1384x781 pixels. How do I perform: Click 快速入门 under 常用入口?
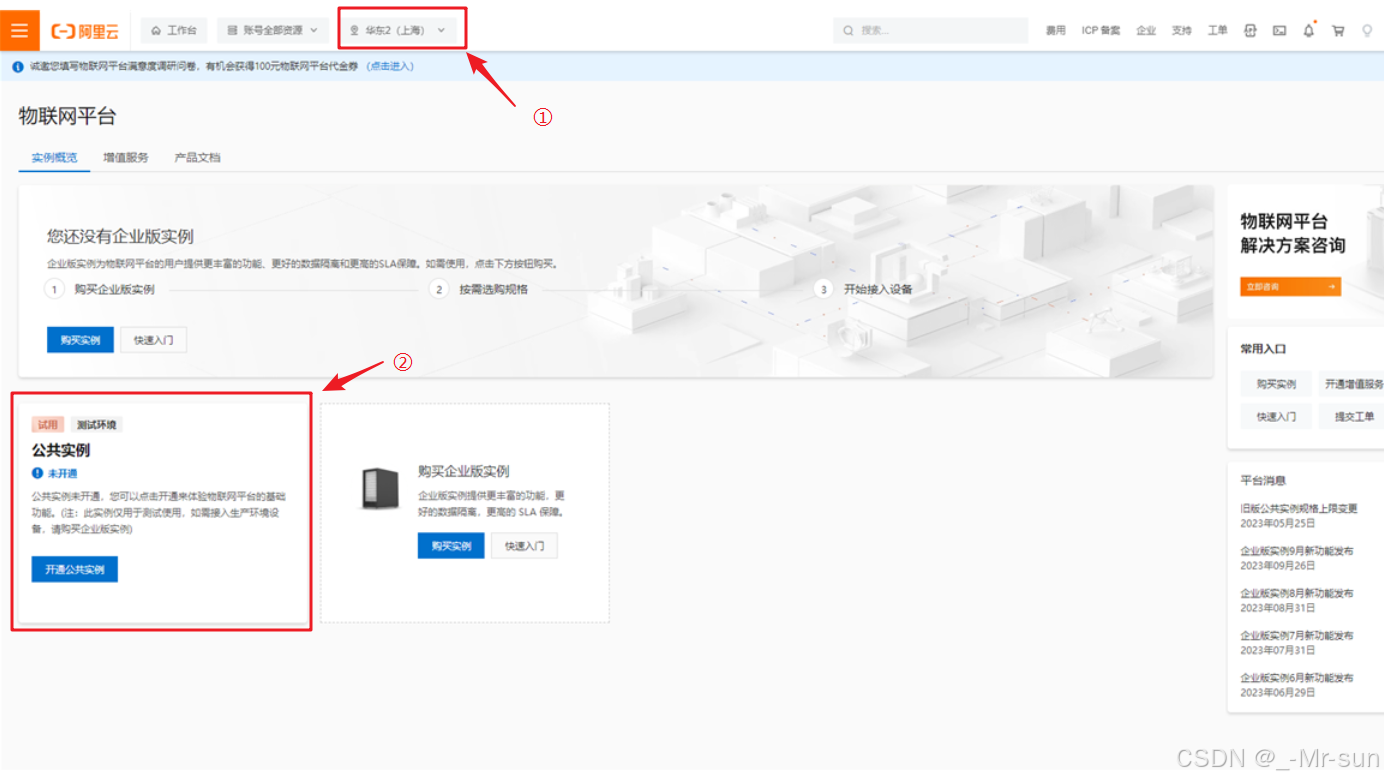tap(1276, 416)
